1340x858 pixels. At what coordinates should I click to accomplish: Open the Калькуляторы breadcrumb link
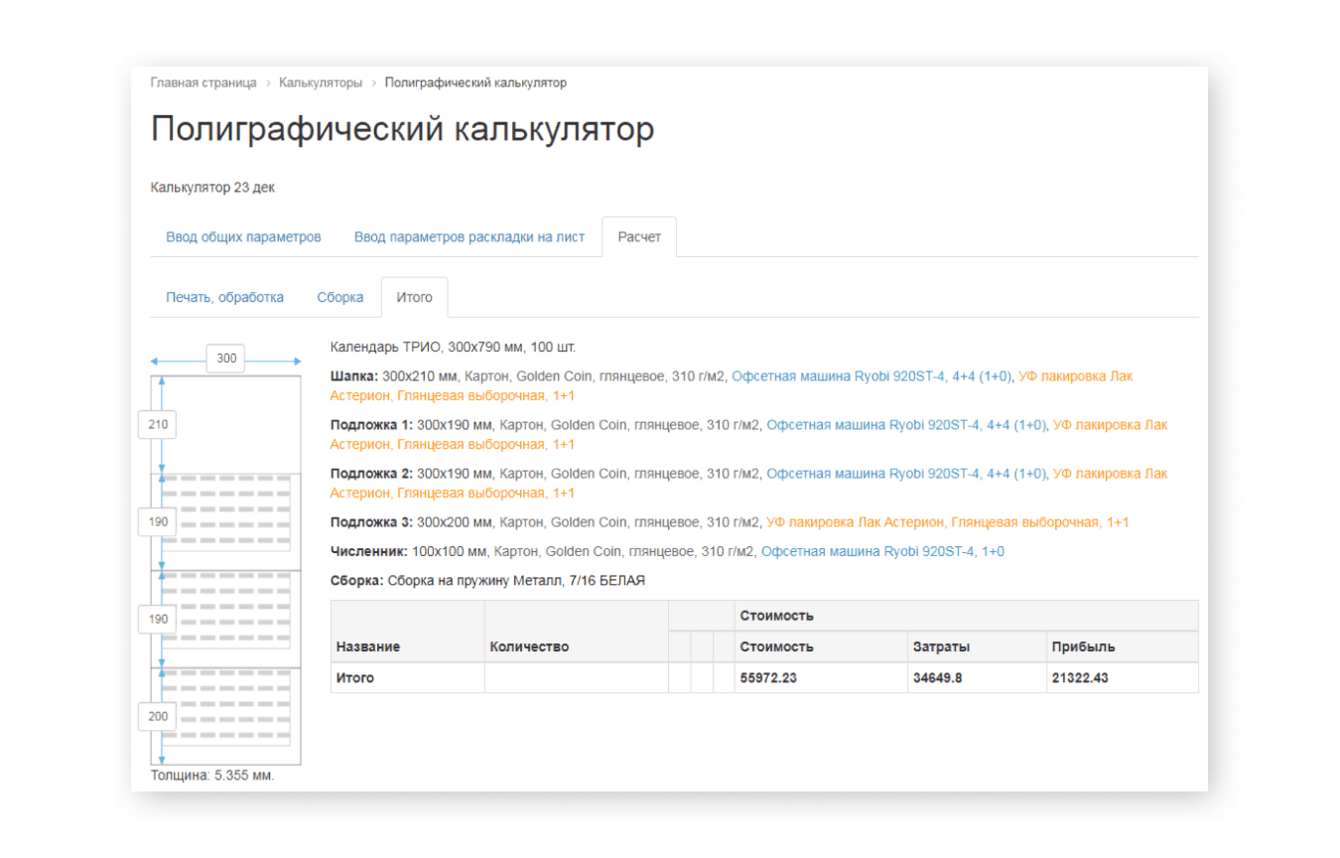320,83
